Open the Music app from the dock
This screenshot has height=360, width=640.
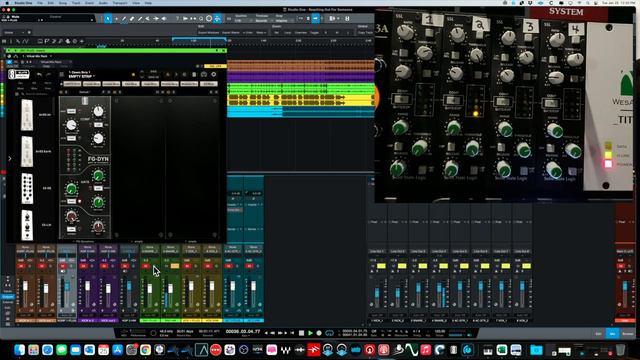tap(425, 350)
